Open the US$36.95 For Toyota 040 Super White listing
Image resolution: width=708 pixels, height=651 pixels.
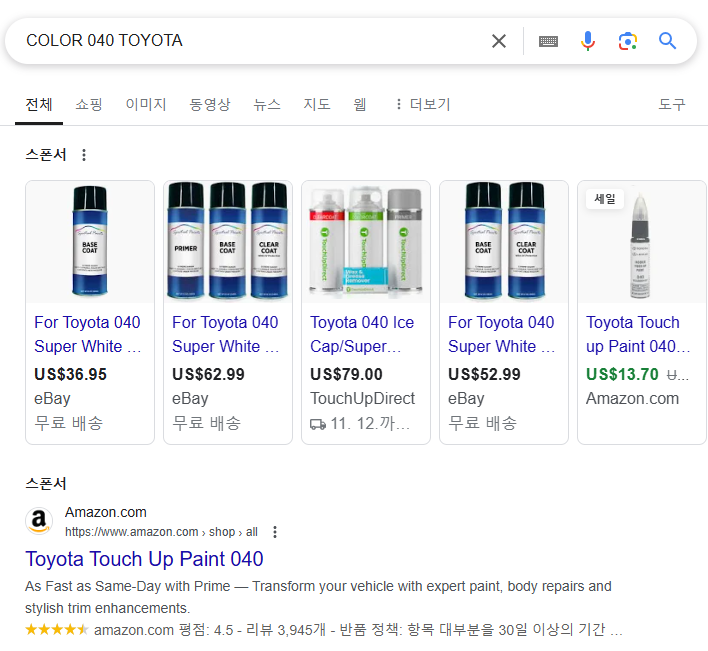pyautogui.click(x=88, y=335)
